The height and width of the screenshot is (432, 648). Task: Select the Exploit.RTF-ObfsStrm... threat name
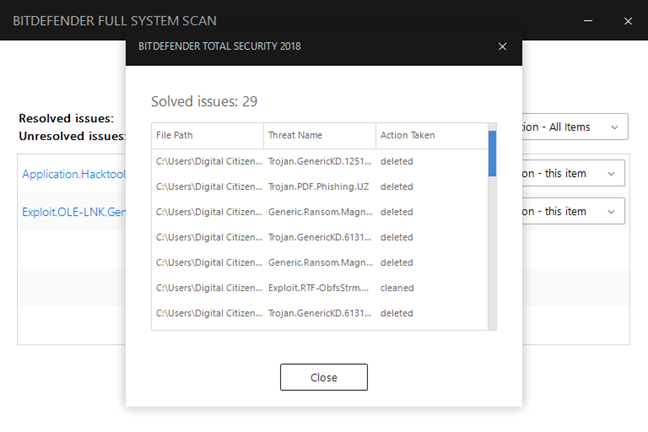pos(318,288)
